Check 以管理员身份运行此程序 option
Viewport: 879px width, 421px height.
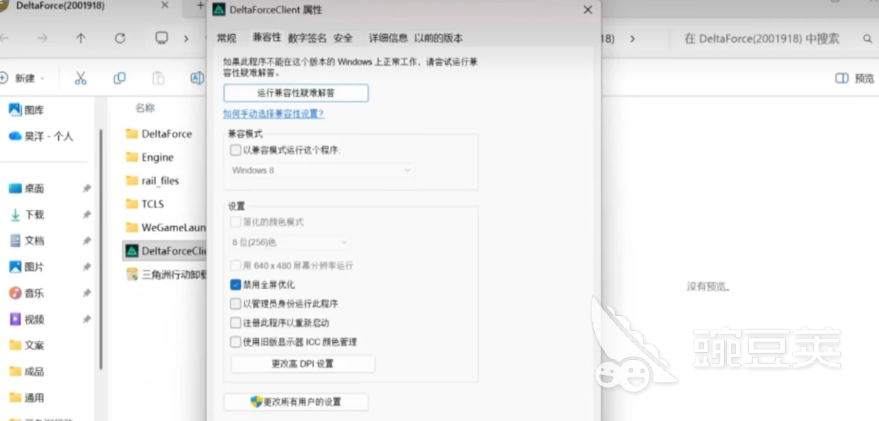click(235, 304)
